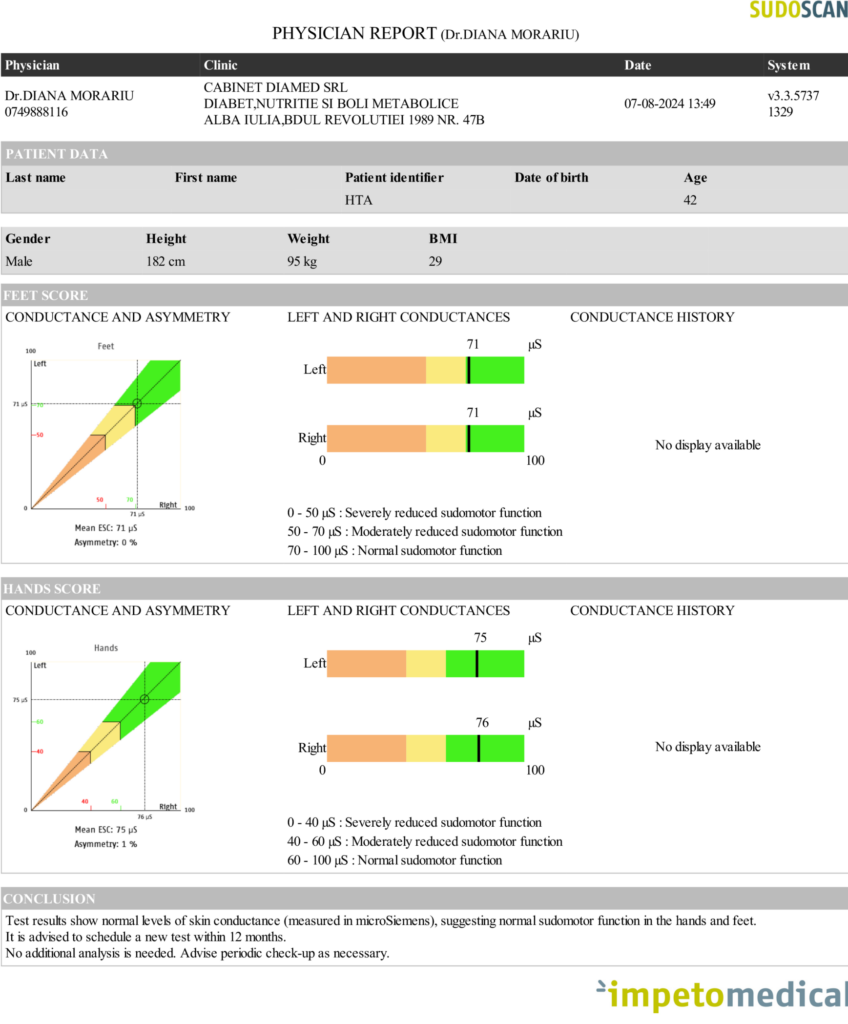Screen dimensions: 848x1024
Task: Click the lower hands score color bar
Action: pos(426,749)
